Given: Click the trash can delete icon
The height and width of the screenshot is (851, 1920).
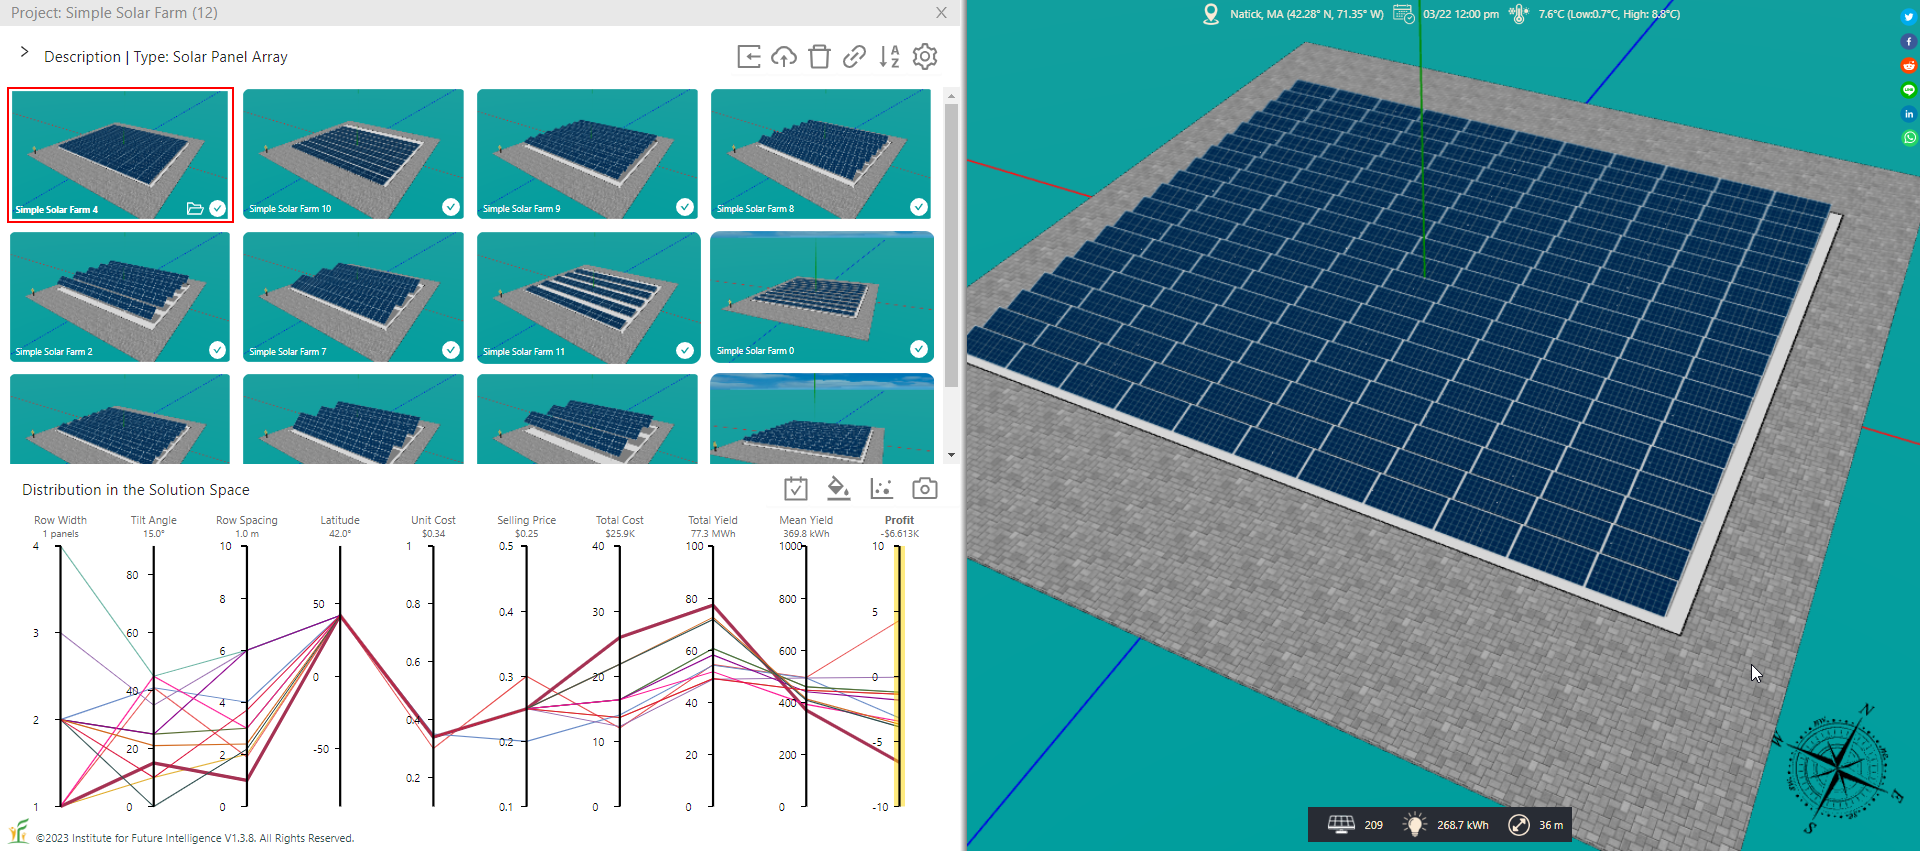Looking at the screenshot, I should (819, 57).
